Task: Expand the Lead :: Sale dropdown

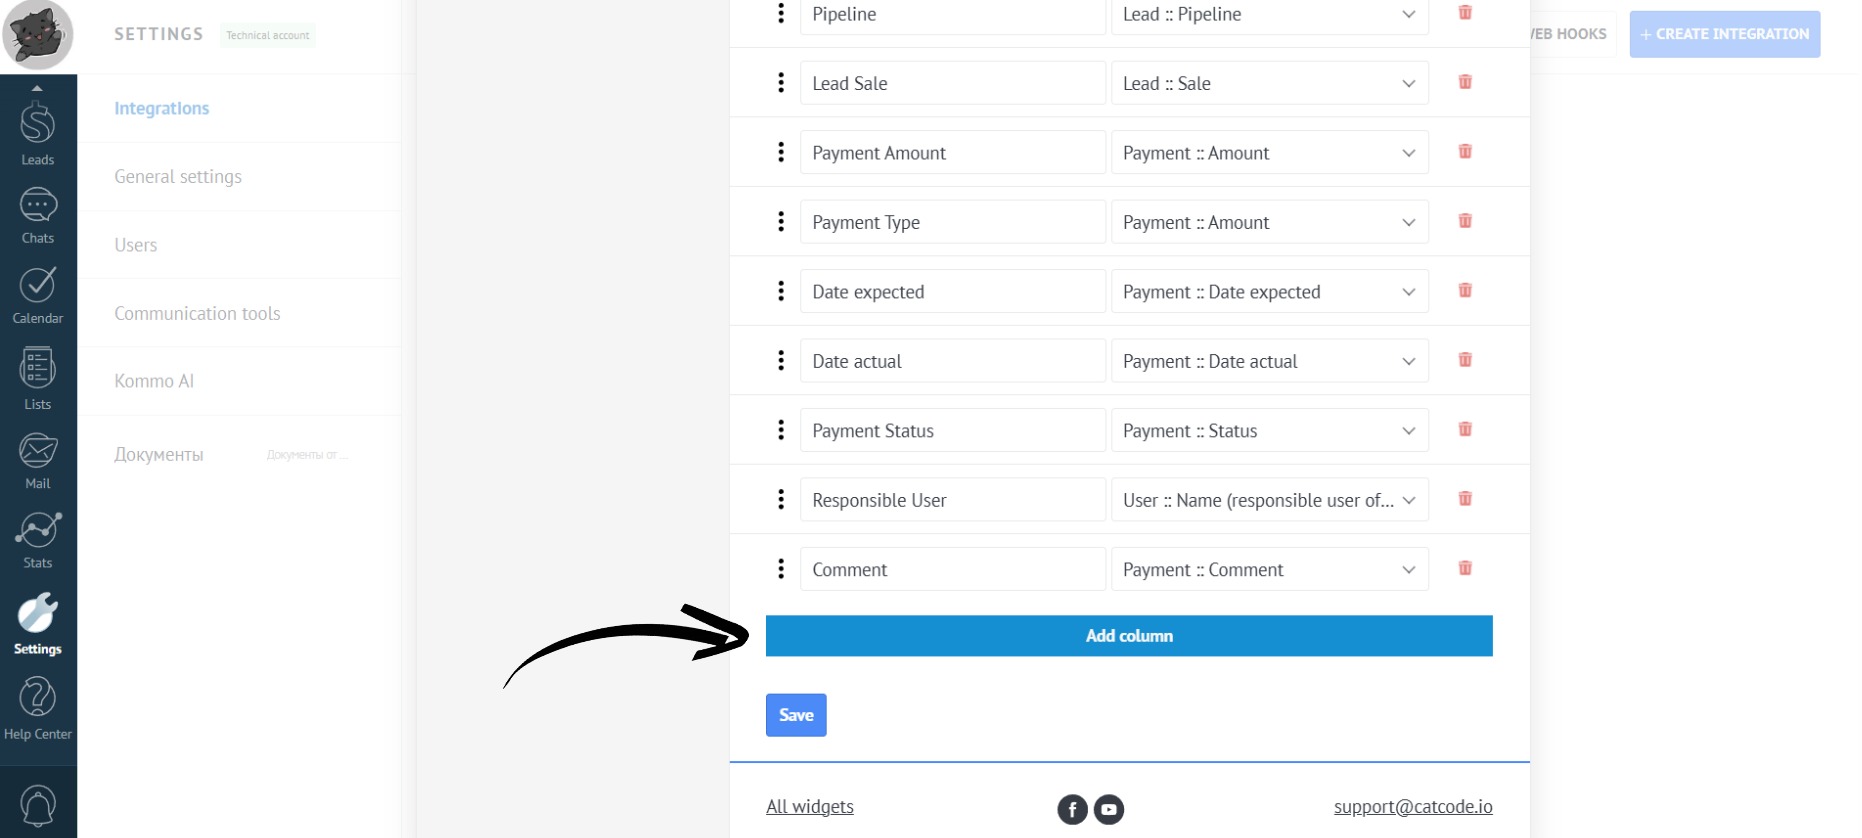Action: tap(1269, 84)
